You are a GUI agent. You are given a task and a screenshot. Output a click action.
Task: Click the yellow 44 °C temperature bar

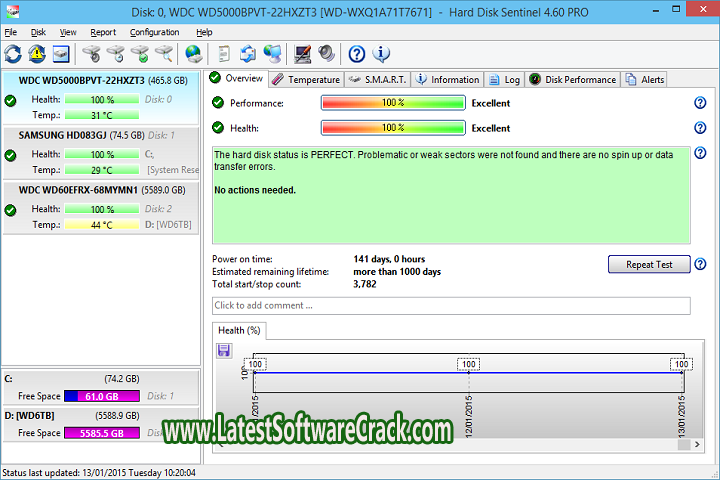tap(102, 225)
